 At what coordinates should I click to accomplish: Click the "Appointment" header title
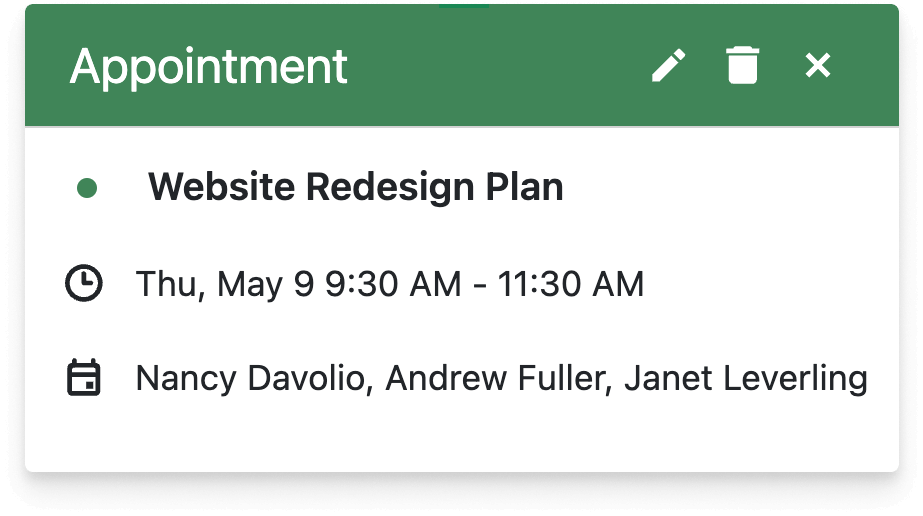tap(208, 66)
